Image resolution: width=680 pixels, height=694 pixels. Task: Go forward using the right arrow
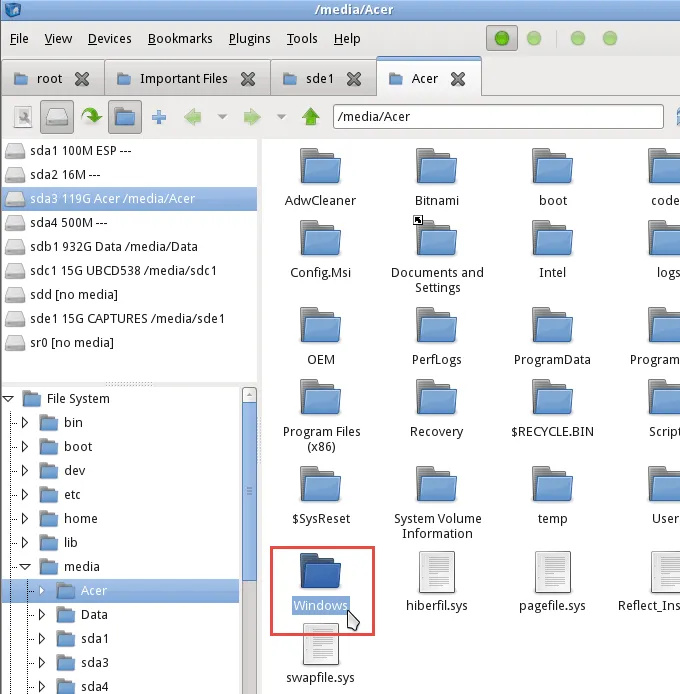pos(252,117)
